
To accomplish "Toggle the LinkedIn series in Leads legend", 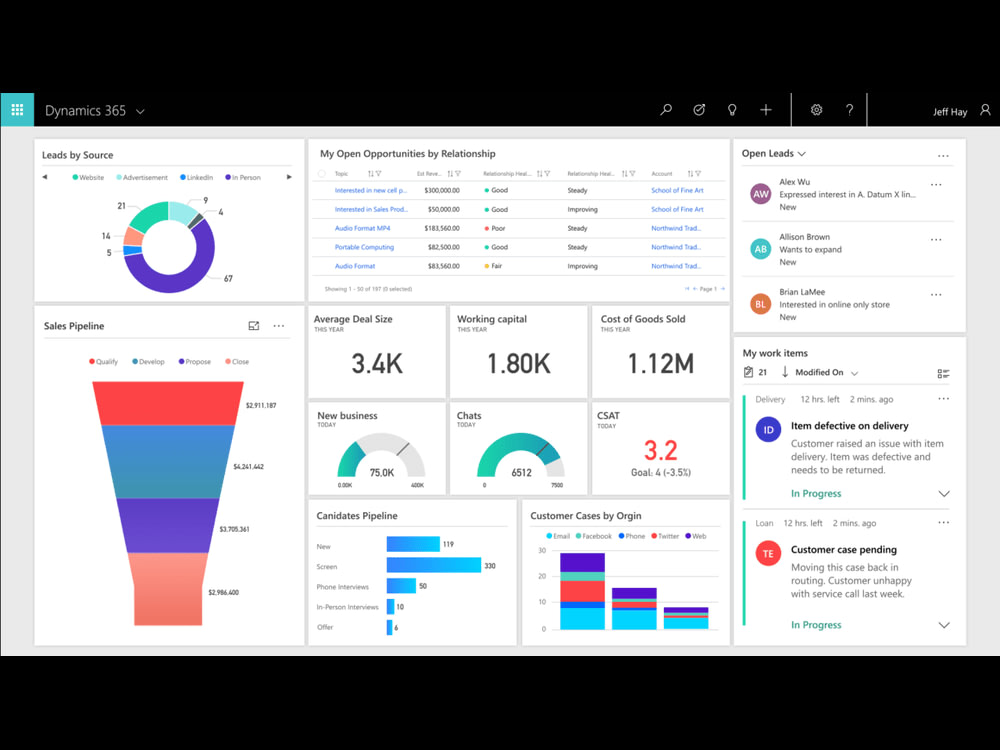I will (x=196, y=177).
